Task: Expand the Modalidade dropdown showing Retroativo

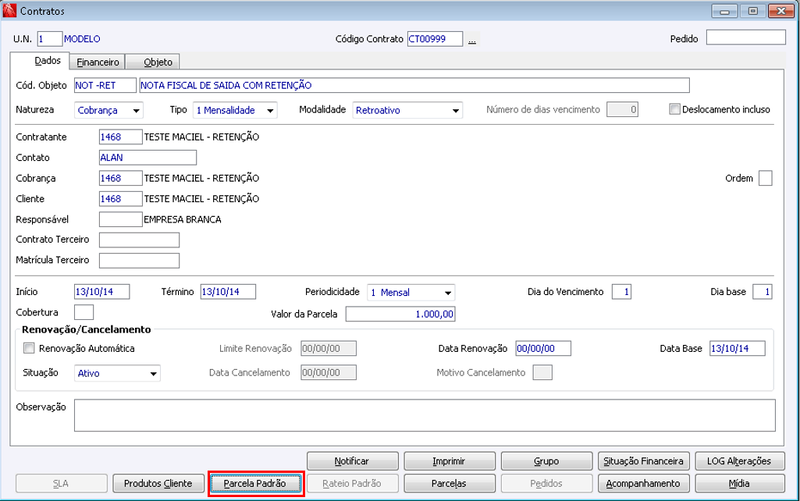Action: pos(408,110)
